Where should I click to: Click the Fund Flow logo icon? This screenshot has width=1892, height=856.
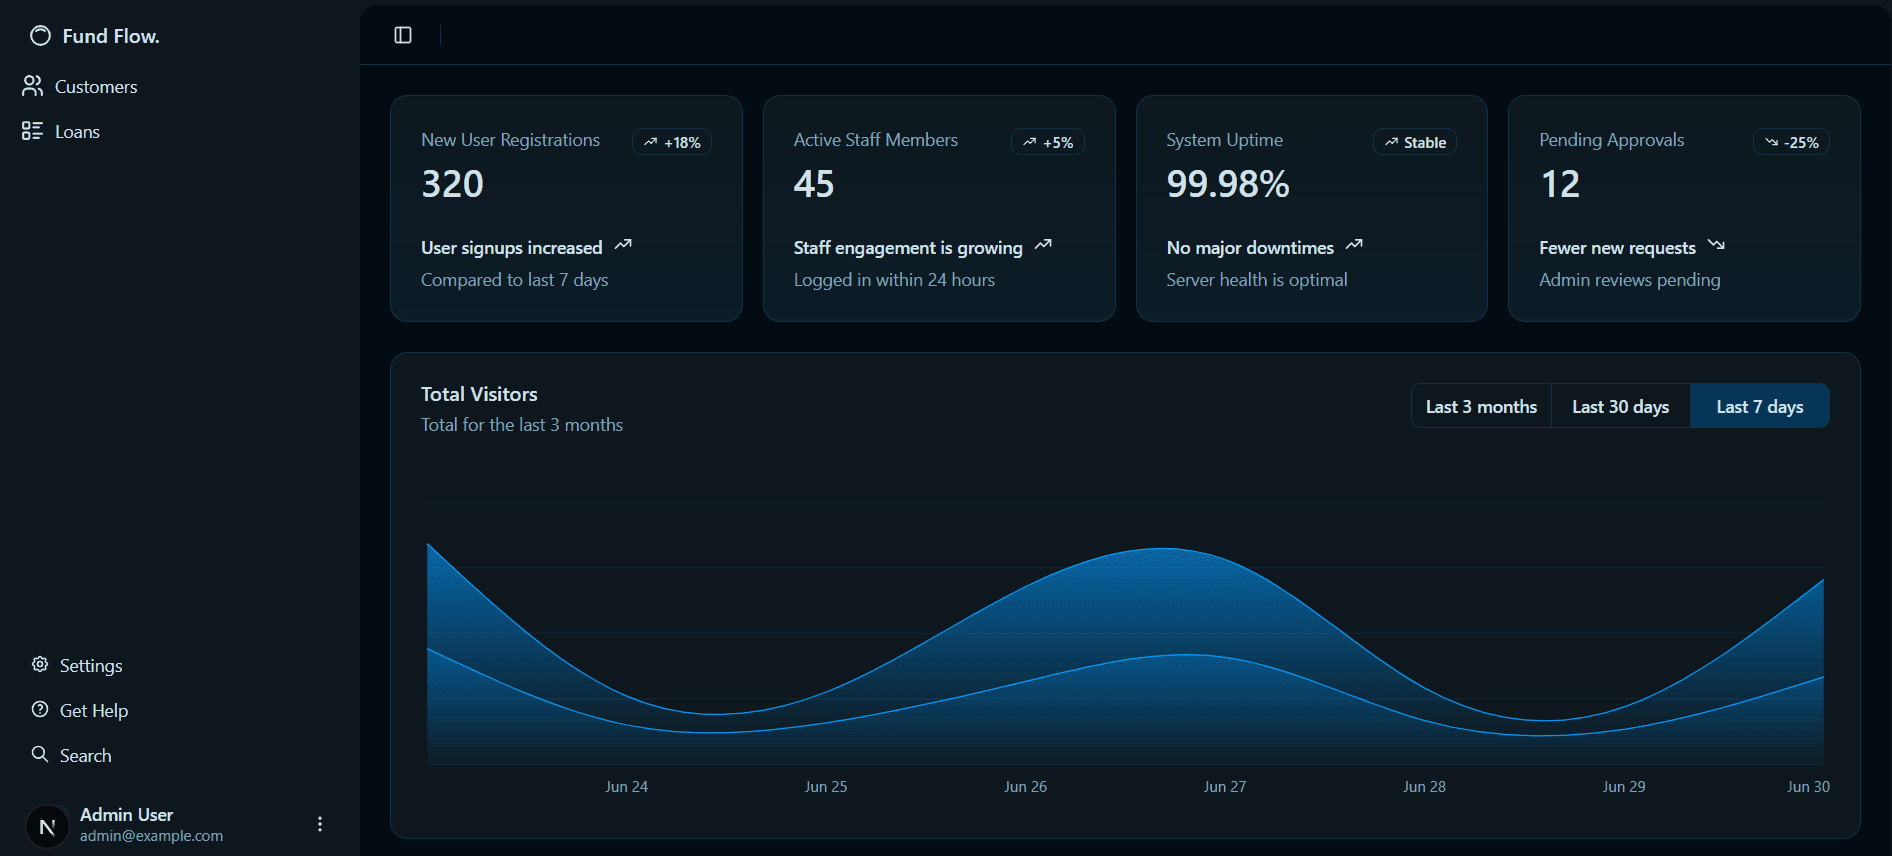pos(40,36)
